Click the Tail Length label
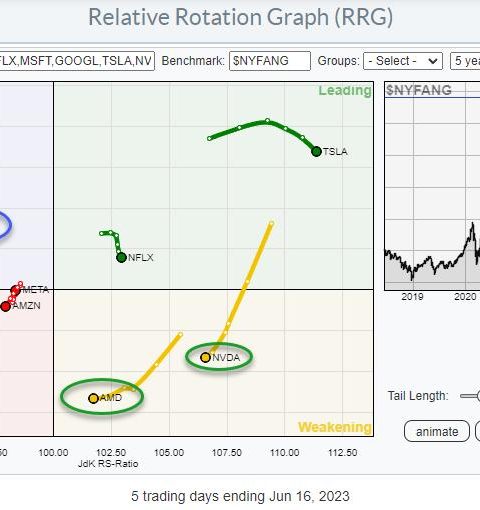Screen dimensions: 480x510 click(x=418, y=396)
